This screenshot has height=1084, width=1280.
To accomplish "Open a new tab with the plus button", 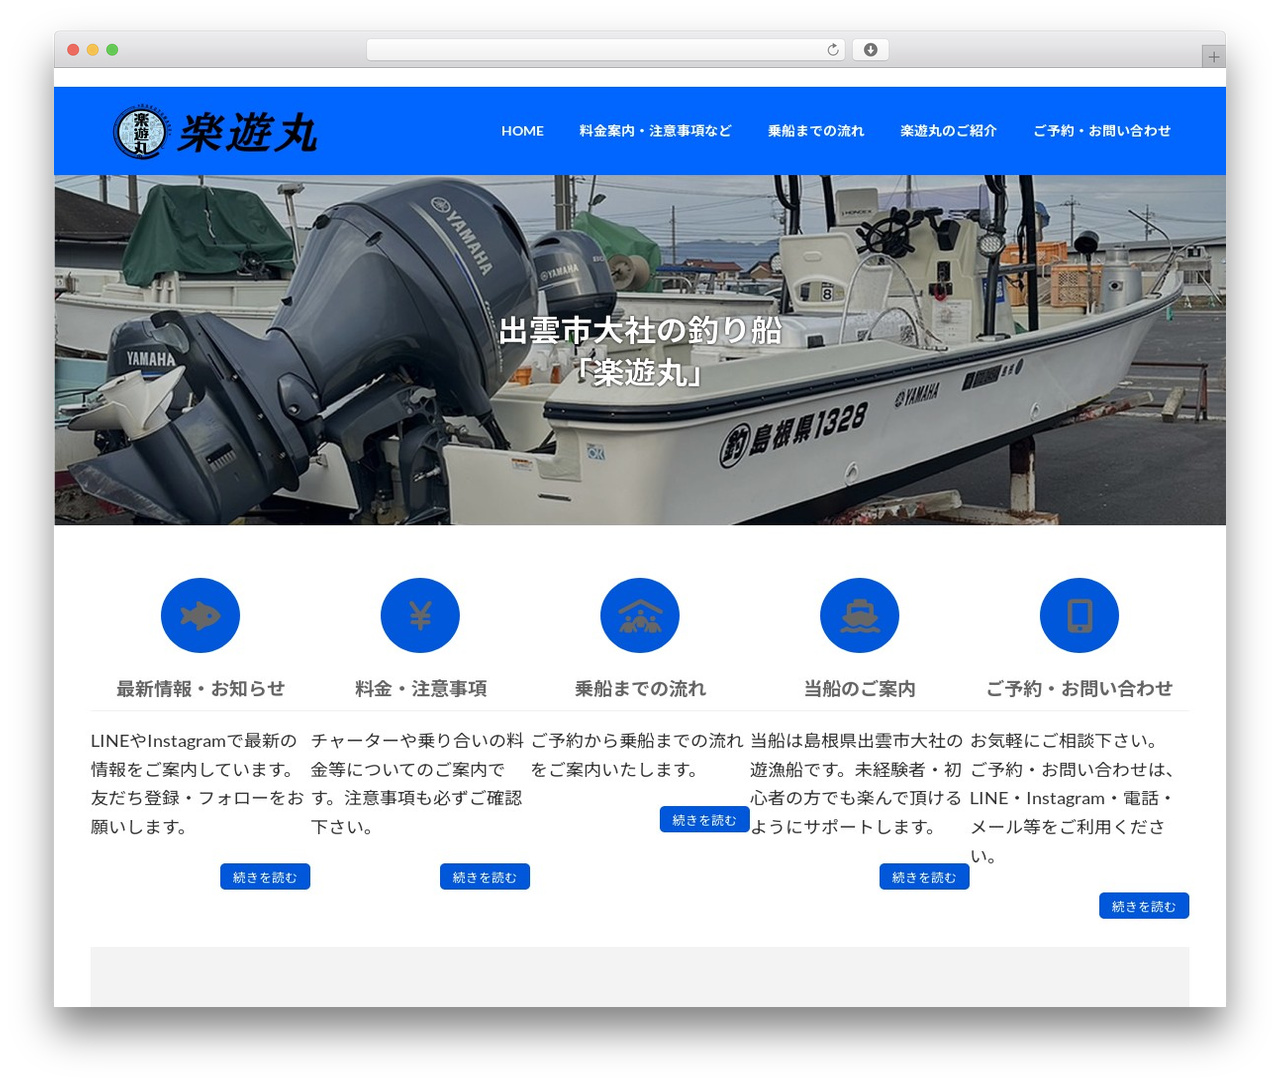I will [x=1214, y=57].
